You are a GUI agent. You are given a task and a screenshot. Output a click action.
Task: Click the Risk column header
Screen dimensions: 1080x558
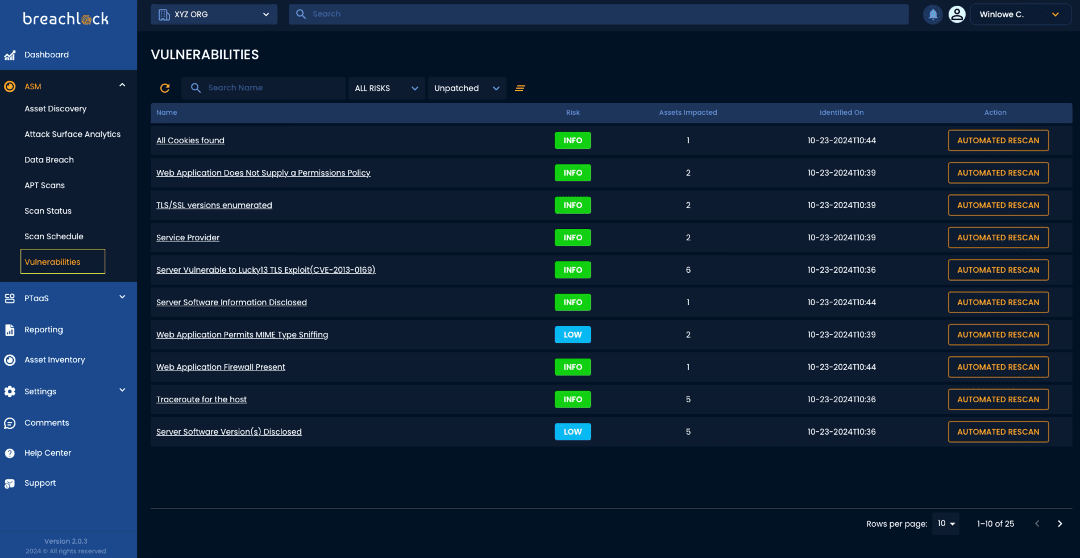[573, 113]
